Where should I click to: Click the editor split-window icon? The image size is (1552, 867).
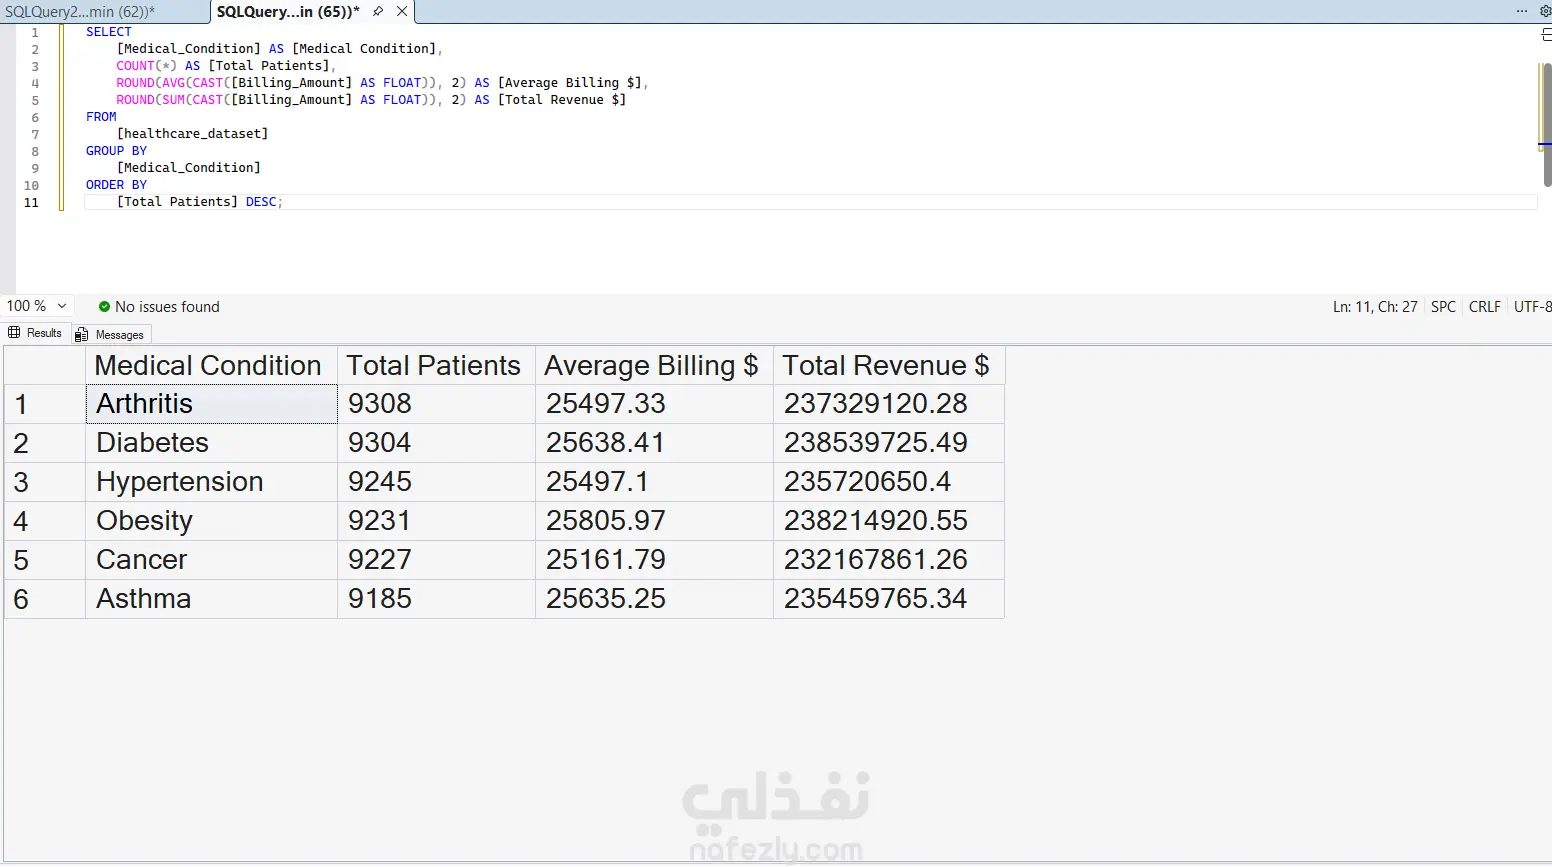click(1546, 35)
